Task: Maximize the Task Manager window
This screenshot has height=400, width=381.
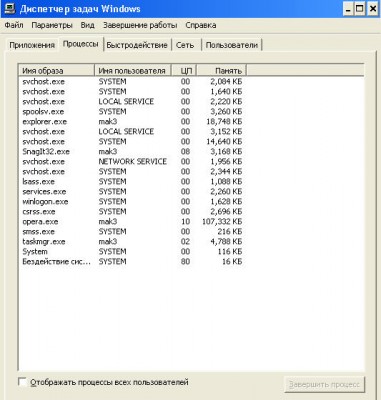Action: [360, 8]
